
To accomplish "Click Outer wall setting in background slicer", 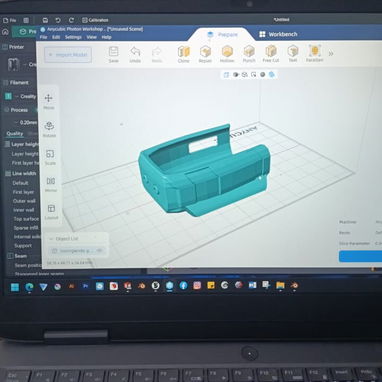I will click(24, 201).
